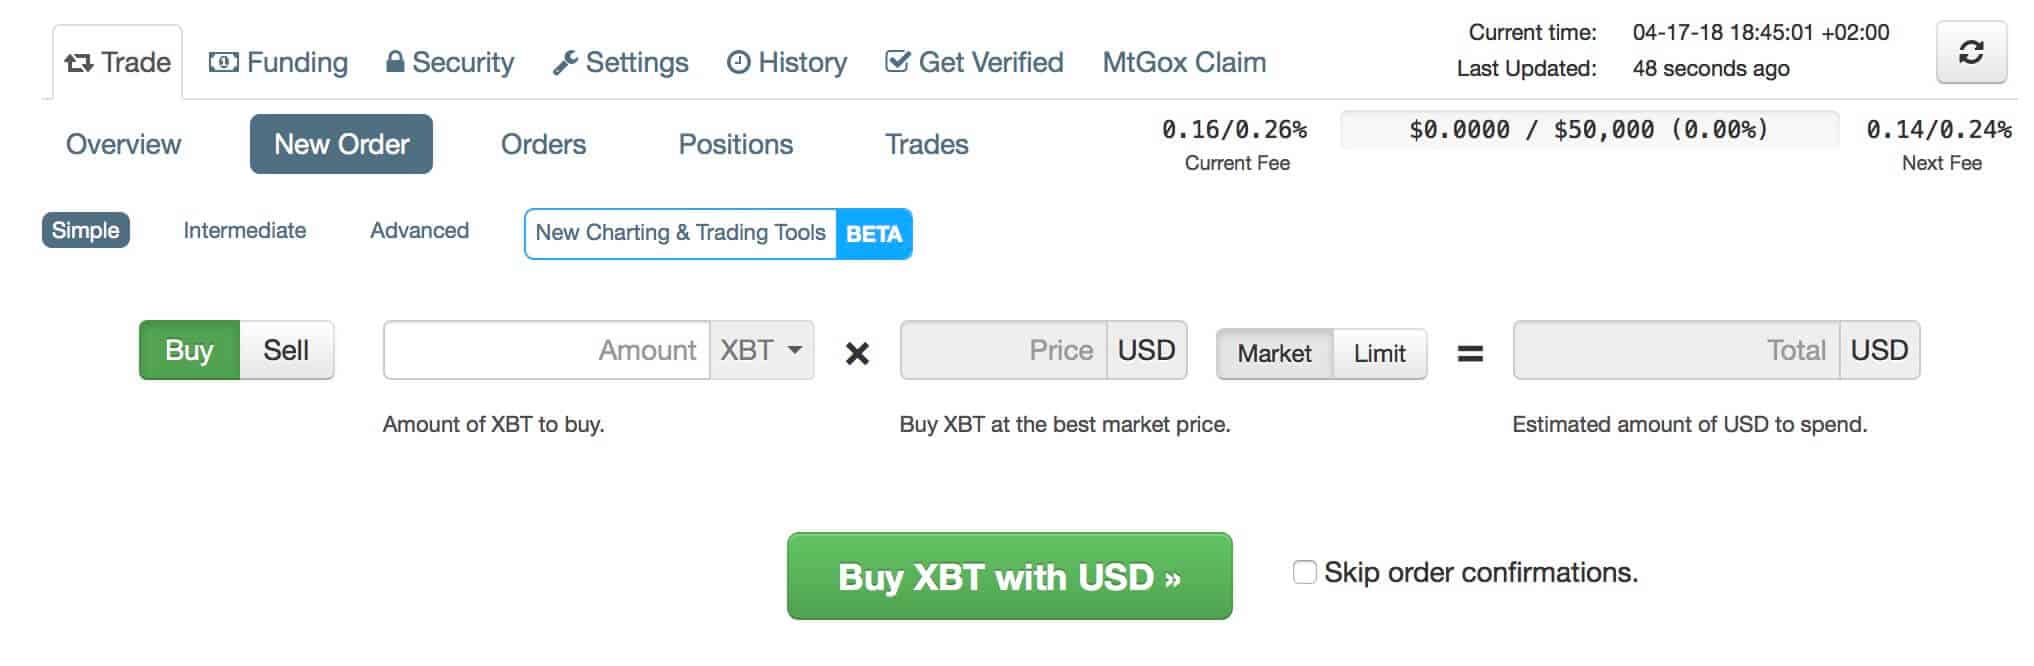Focus the Amount input field
This screenshot has width=2034, height=666.
tap(547, 350)
